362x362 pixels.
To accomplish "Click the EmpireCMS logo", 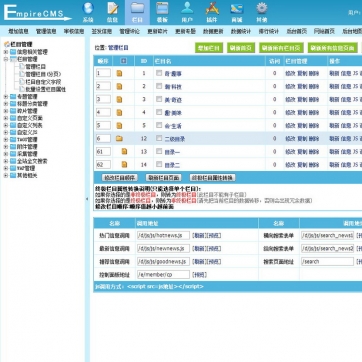I will coord(37,13).
